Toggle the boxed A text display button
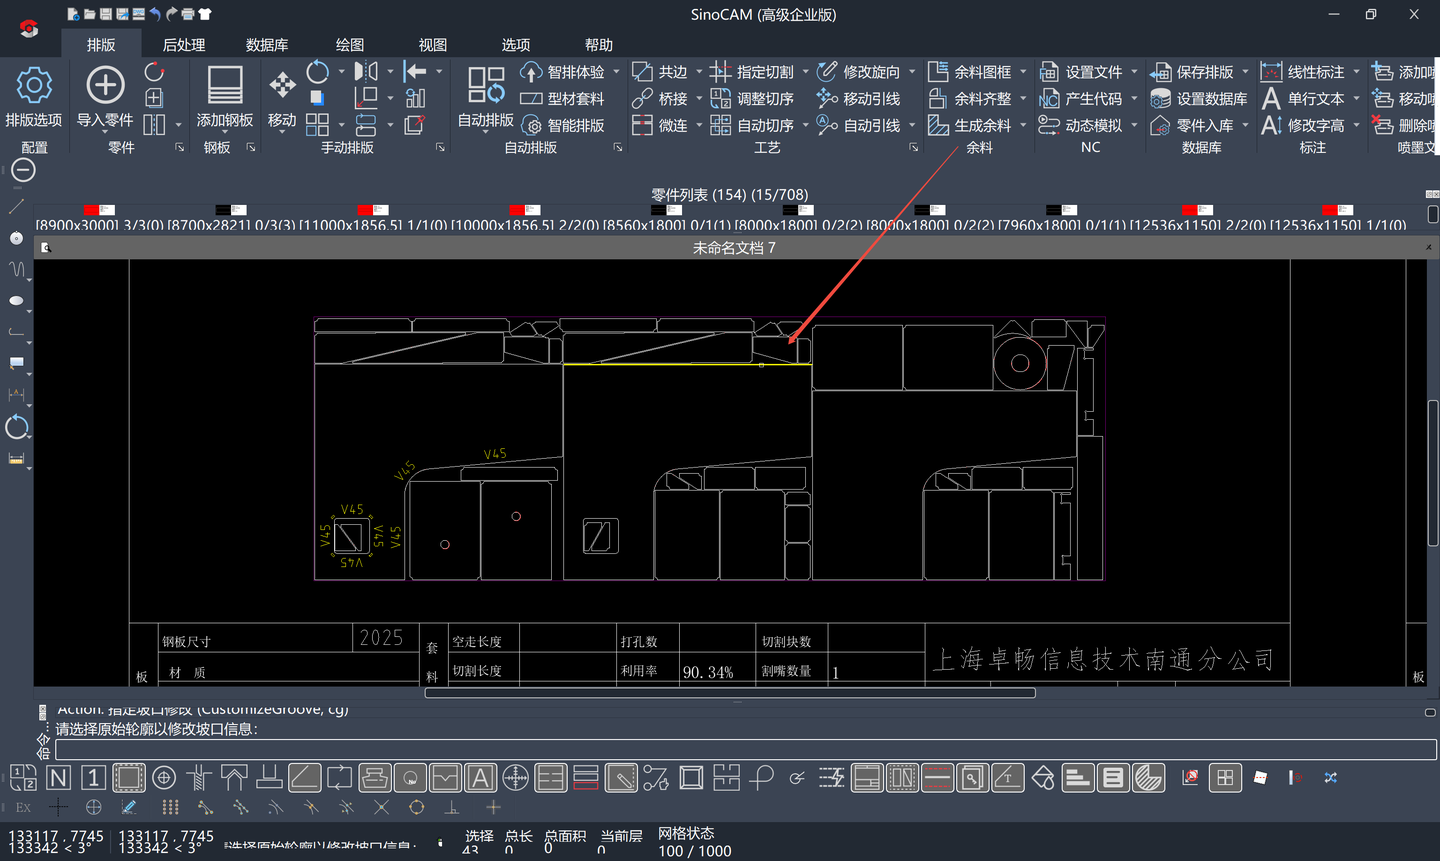1440x861 pixels. tap(480, 778)
